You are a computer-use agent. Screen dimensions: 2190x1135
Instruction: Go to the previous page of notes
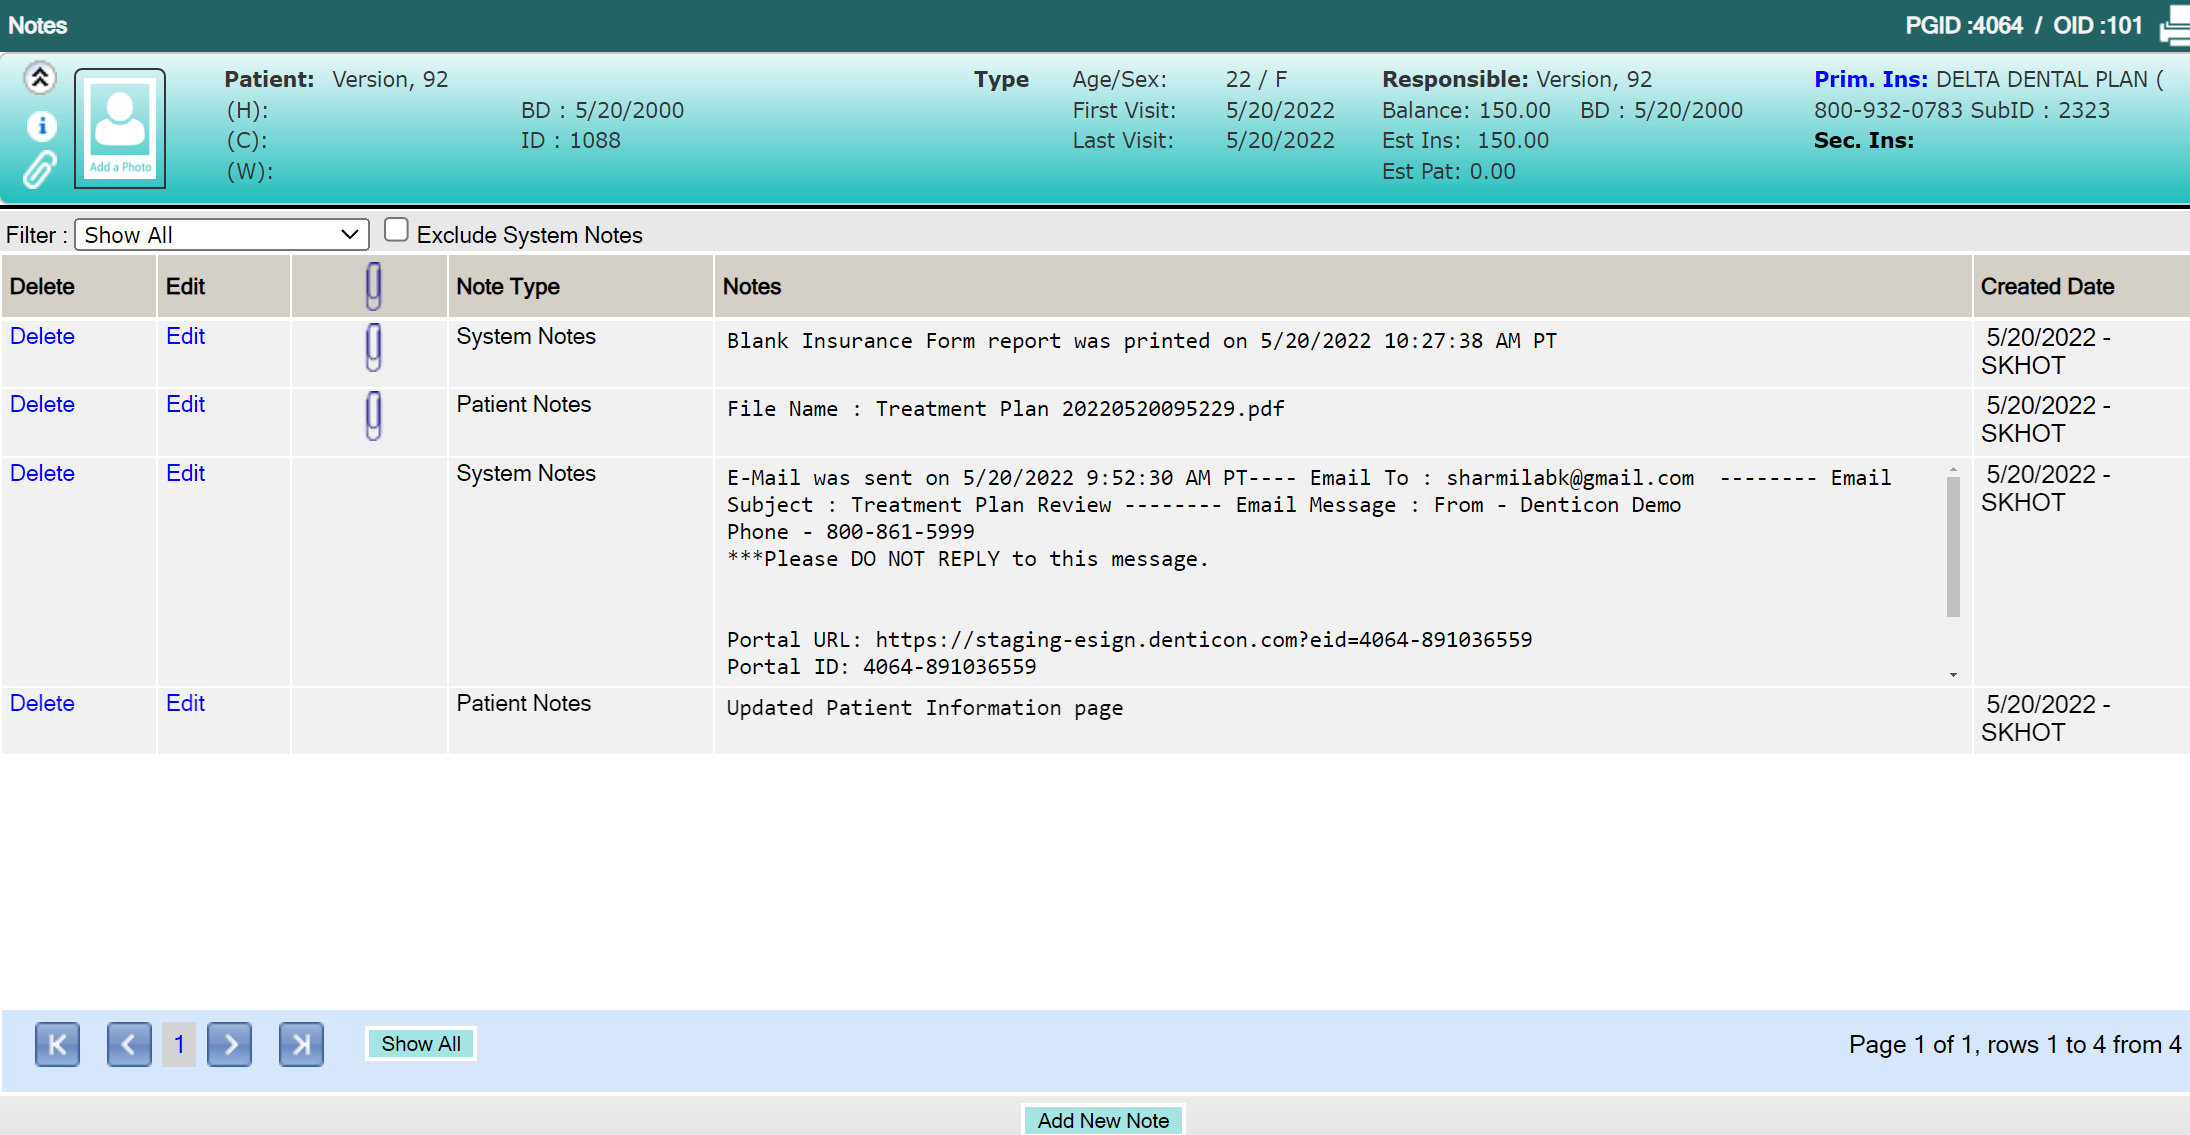(129, 1044)
